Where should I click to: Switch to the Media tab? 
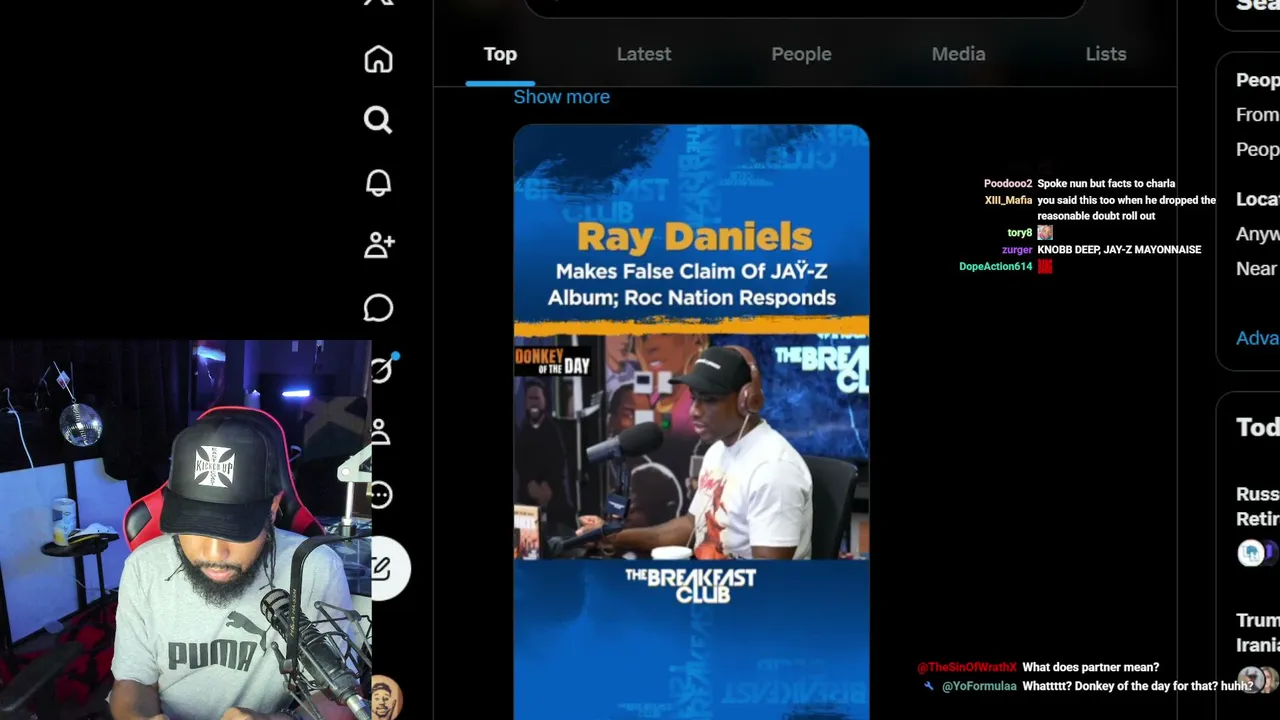958,54
